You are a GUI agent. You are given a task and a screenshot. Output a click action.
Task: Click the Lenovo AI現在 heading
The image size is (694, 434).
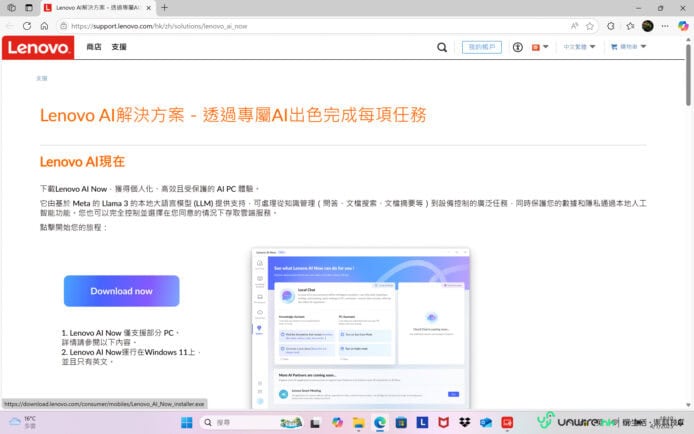(82, 162)
